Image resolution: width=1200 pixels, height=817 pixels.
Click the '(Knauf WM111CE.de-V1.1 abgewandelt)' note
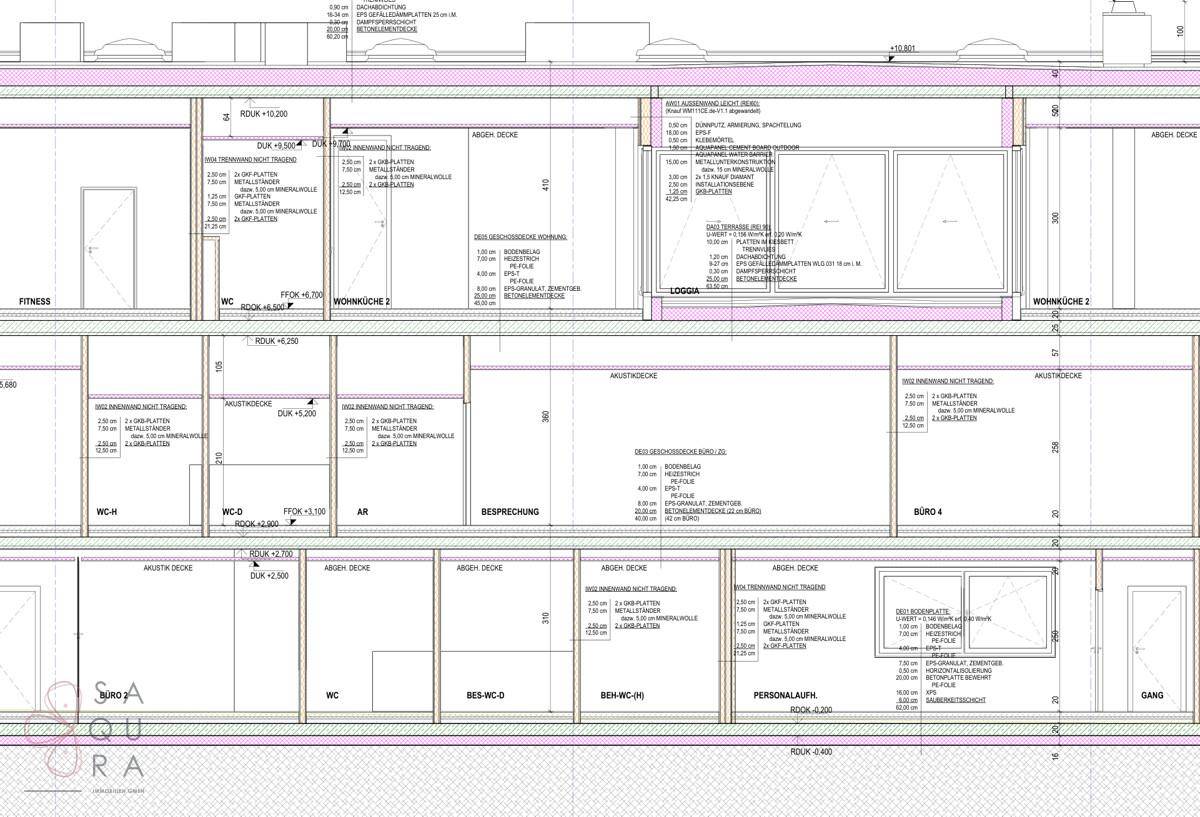[x=715, y=110]
